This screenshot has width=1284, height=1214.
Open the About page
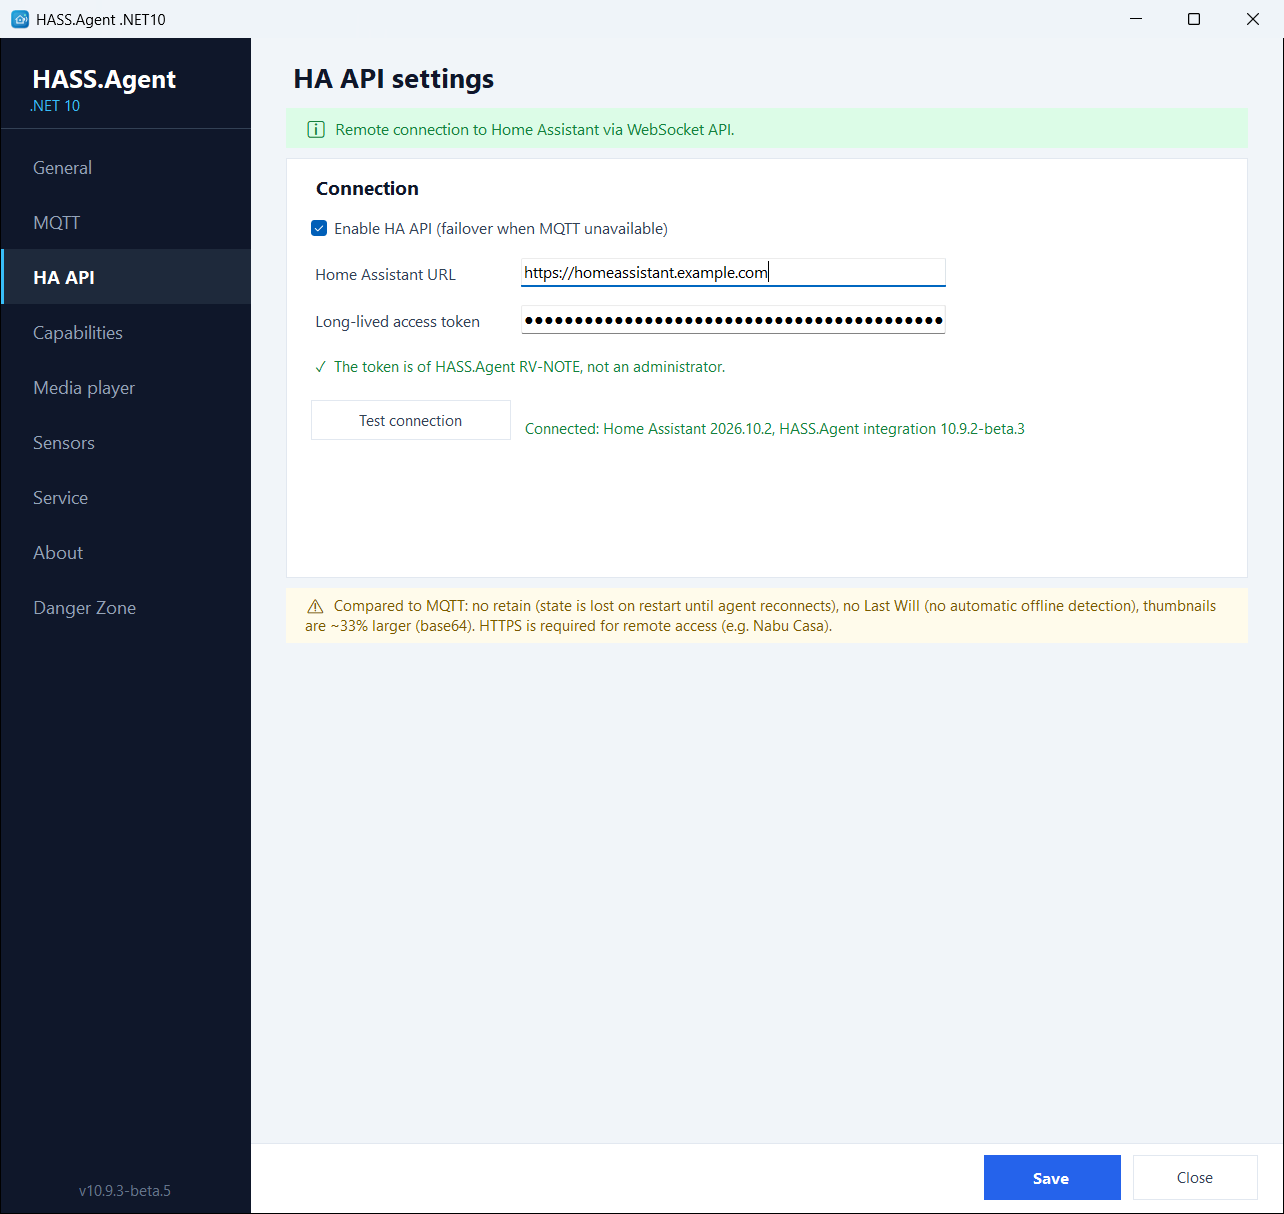[x=126, y=552]
